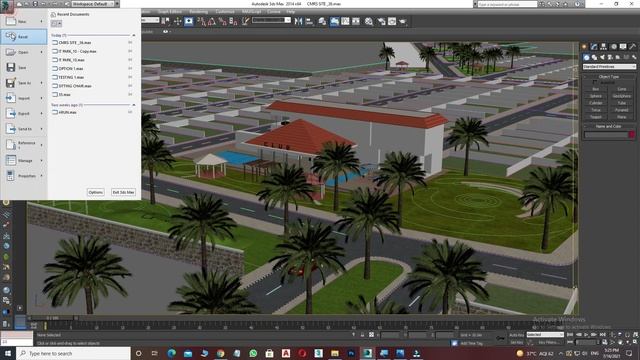Image resolution: width=640 pixels, height=360 pixels.
Task: Collapse the Today recent documents group
Action: (x=133, y=36)
